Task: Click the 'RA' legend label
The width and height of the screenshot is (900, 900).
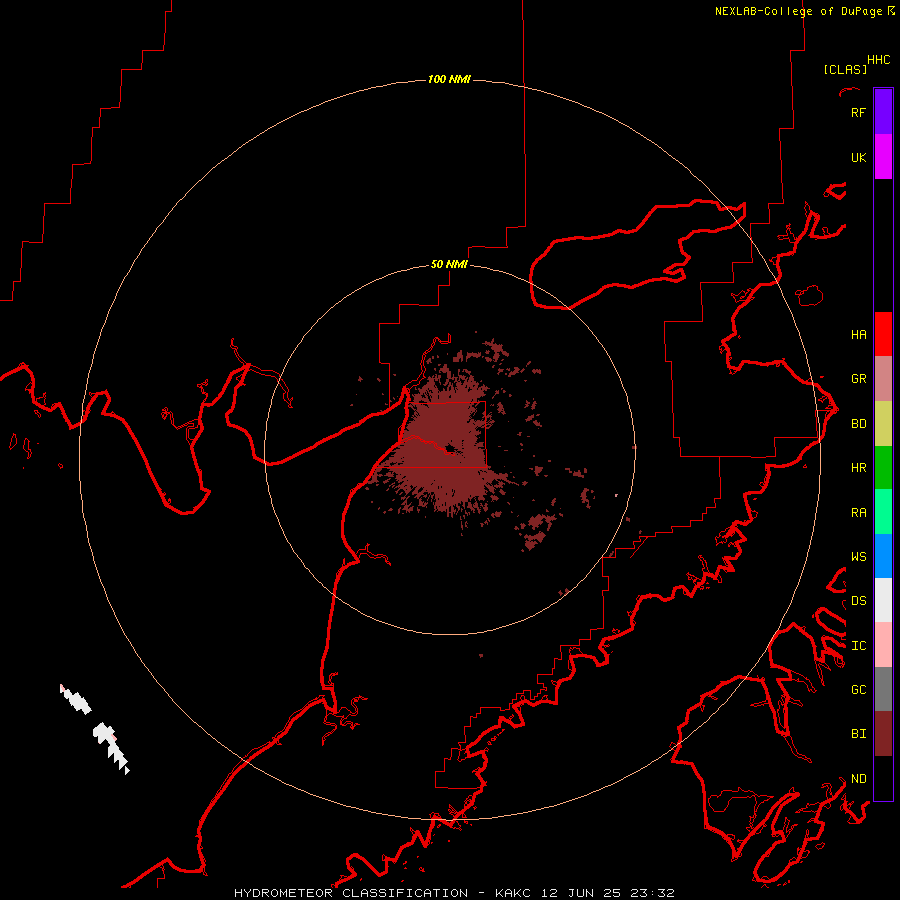Action: click(x=859, y=513)
